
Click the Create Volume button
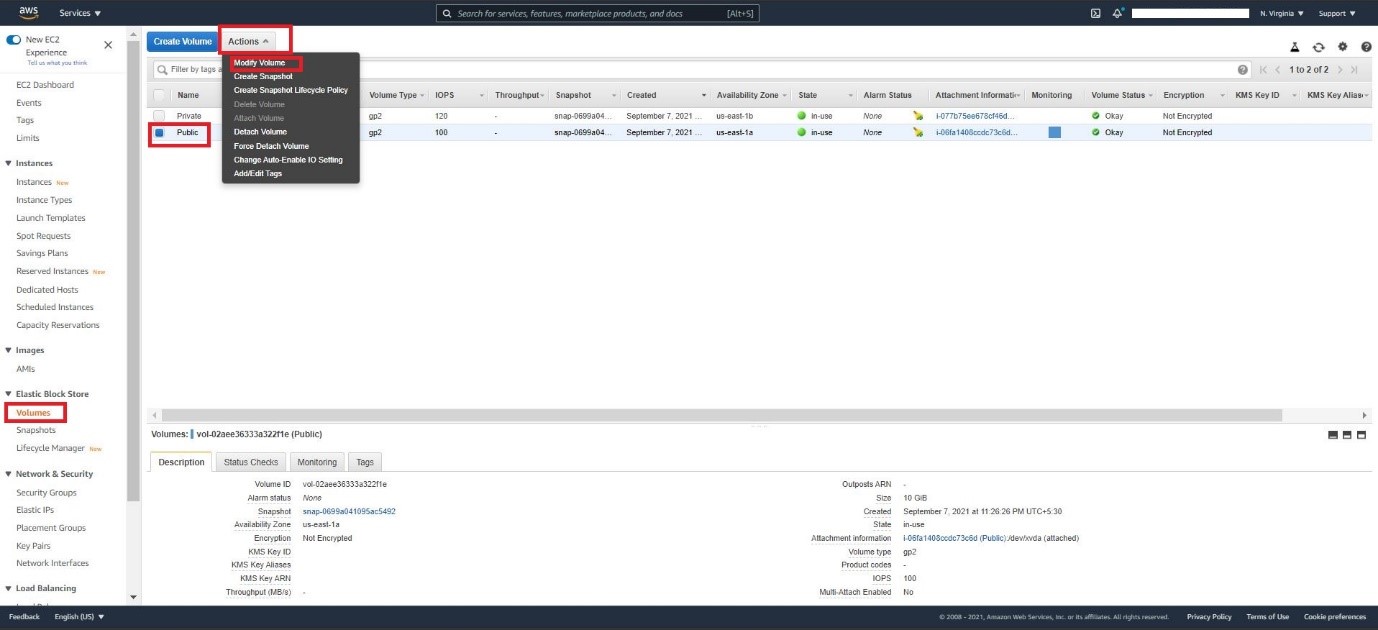(182, 41)
